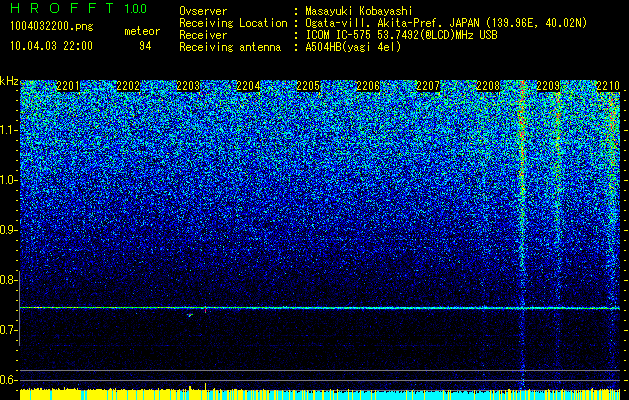Click the HROFFT program title
The image size is (629, 400).
tap(62, 8)
